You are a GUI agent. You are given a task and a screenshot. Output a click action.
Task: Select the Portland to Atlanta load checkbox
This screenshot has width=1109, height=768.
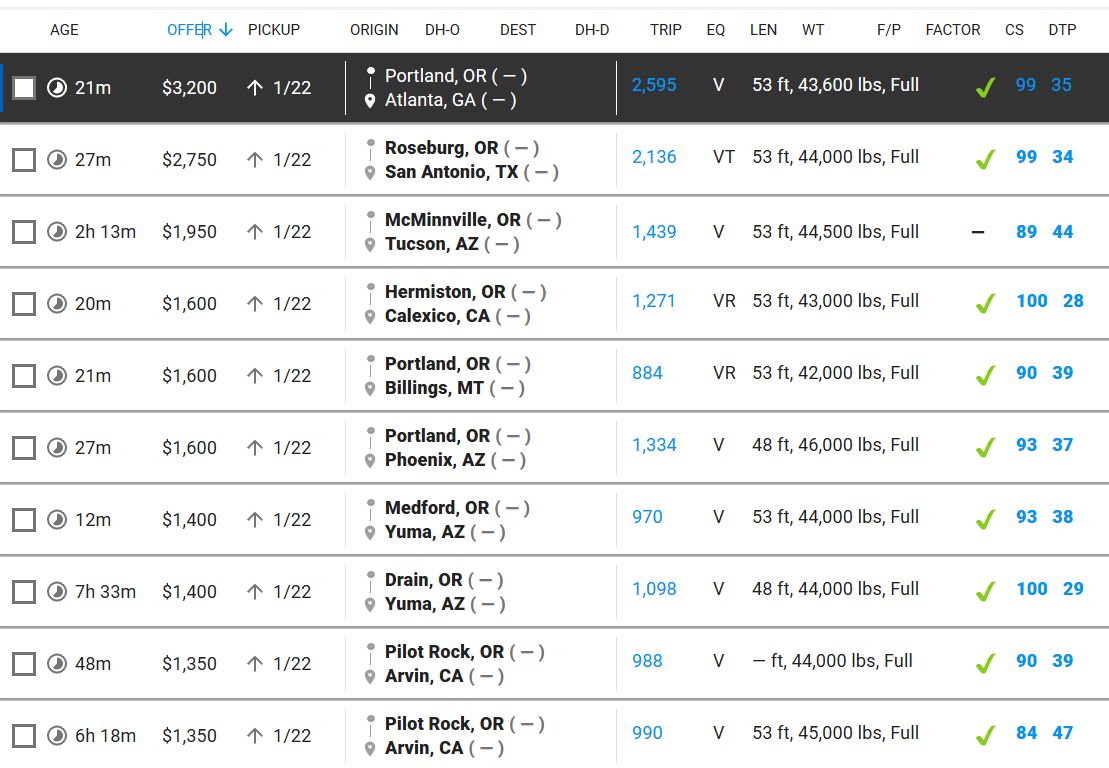(x=24, y=88)
